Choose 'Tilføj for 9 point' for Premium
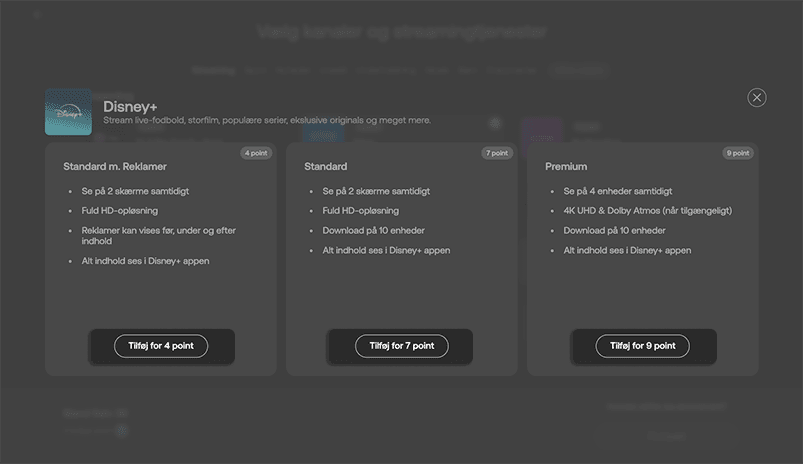 (x=642, y=346)
